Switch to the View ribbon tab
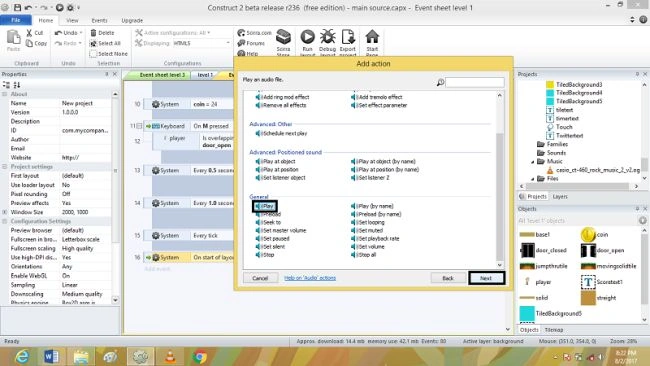Image resolution: width=650 pixels, height=366 pixels. (x=72, y=20)
